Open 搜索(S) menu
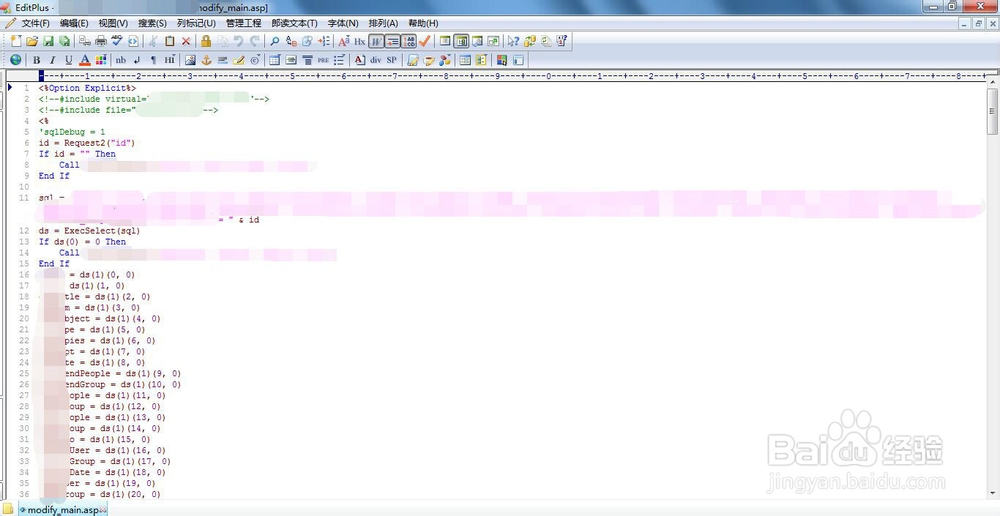 tap(152, 23)
